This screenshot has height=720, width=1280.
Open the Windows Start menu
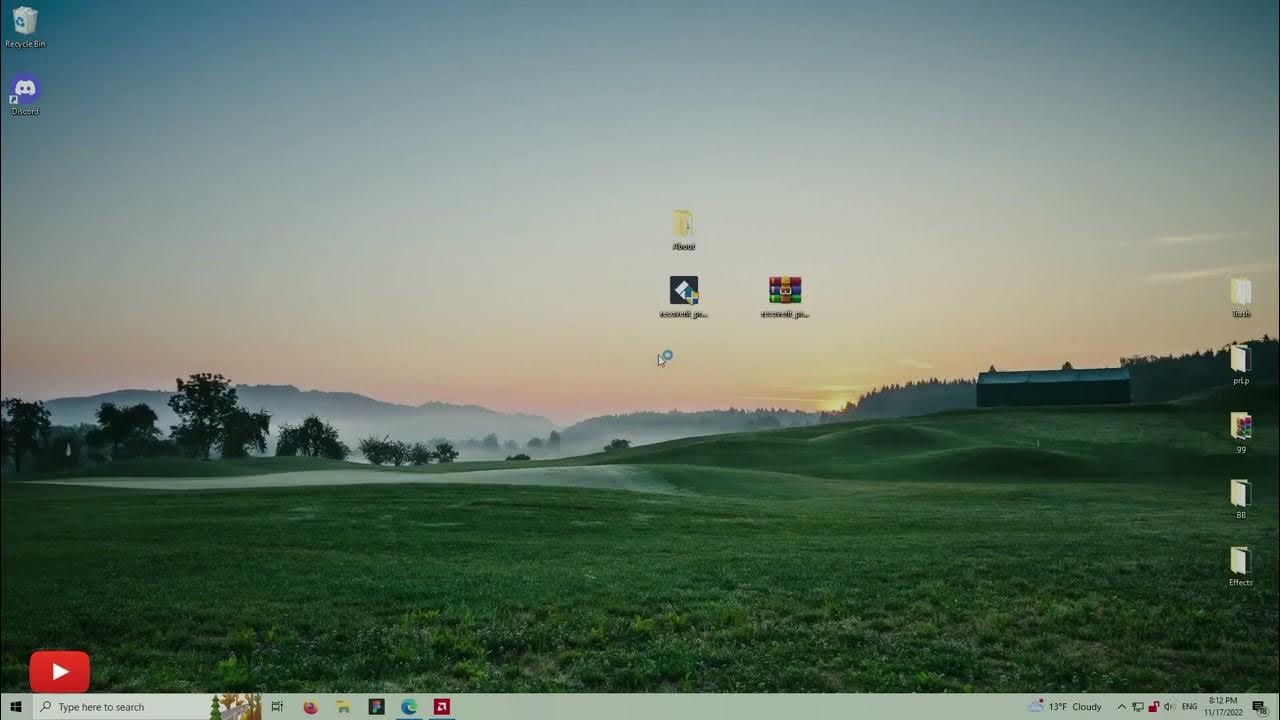point(16,707)
